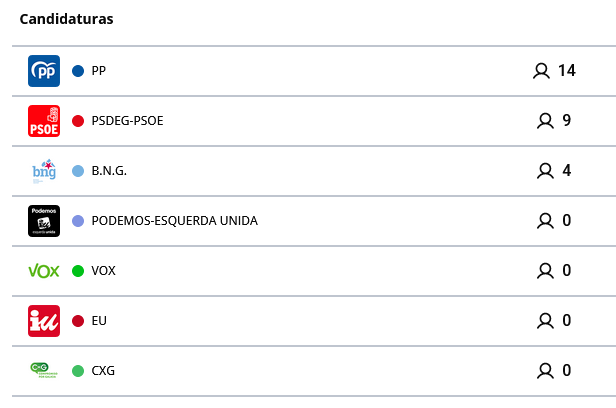Open the EU candidature name
The image size is (616, 408).
pos(99,321)
